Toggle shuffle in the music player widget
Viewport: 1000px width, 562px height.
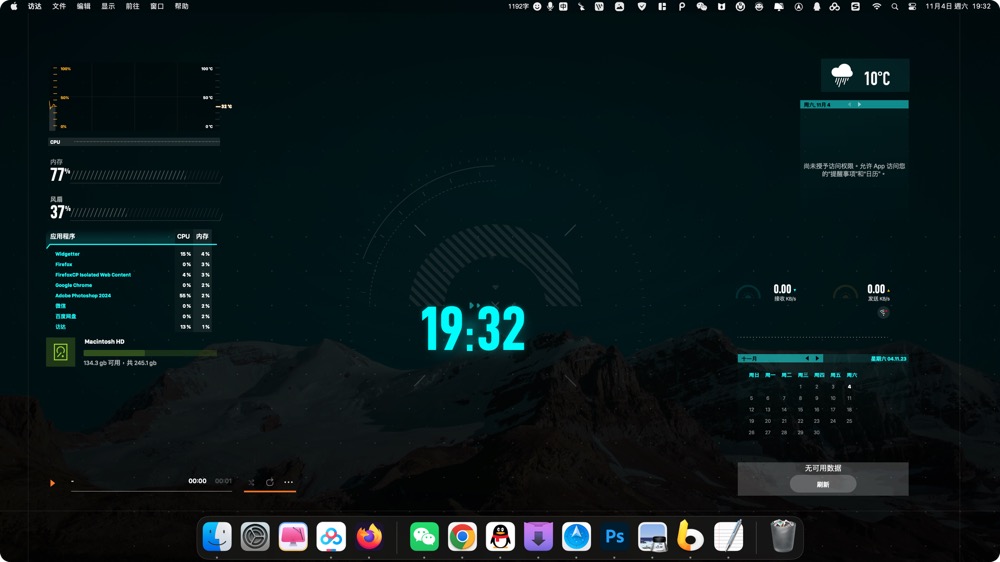(251, 482)
